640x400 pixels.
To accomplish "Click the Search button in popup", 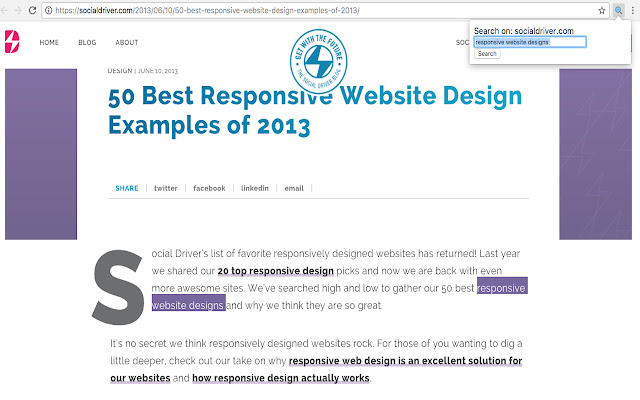I will coord(487,54).
